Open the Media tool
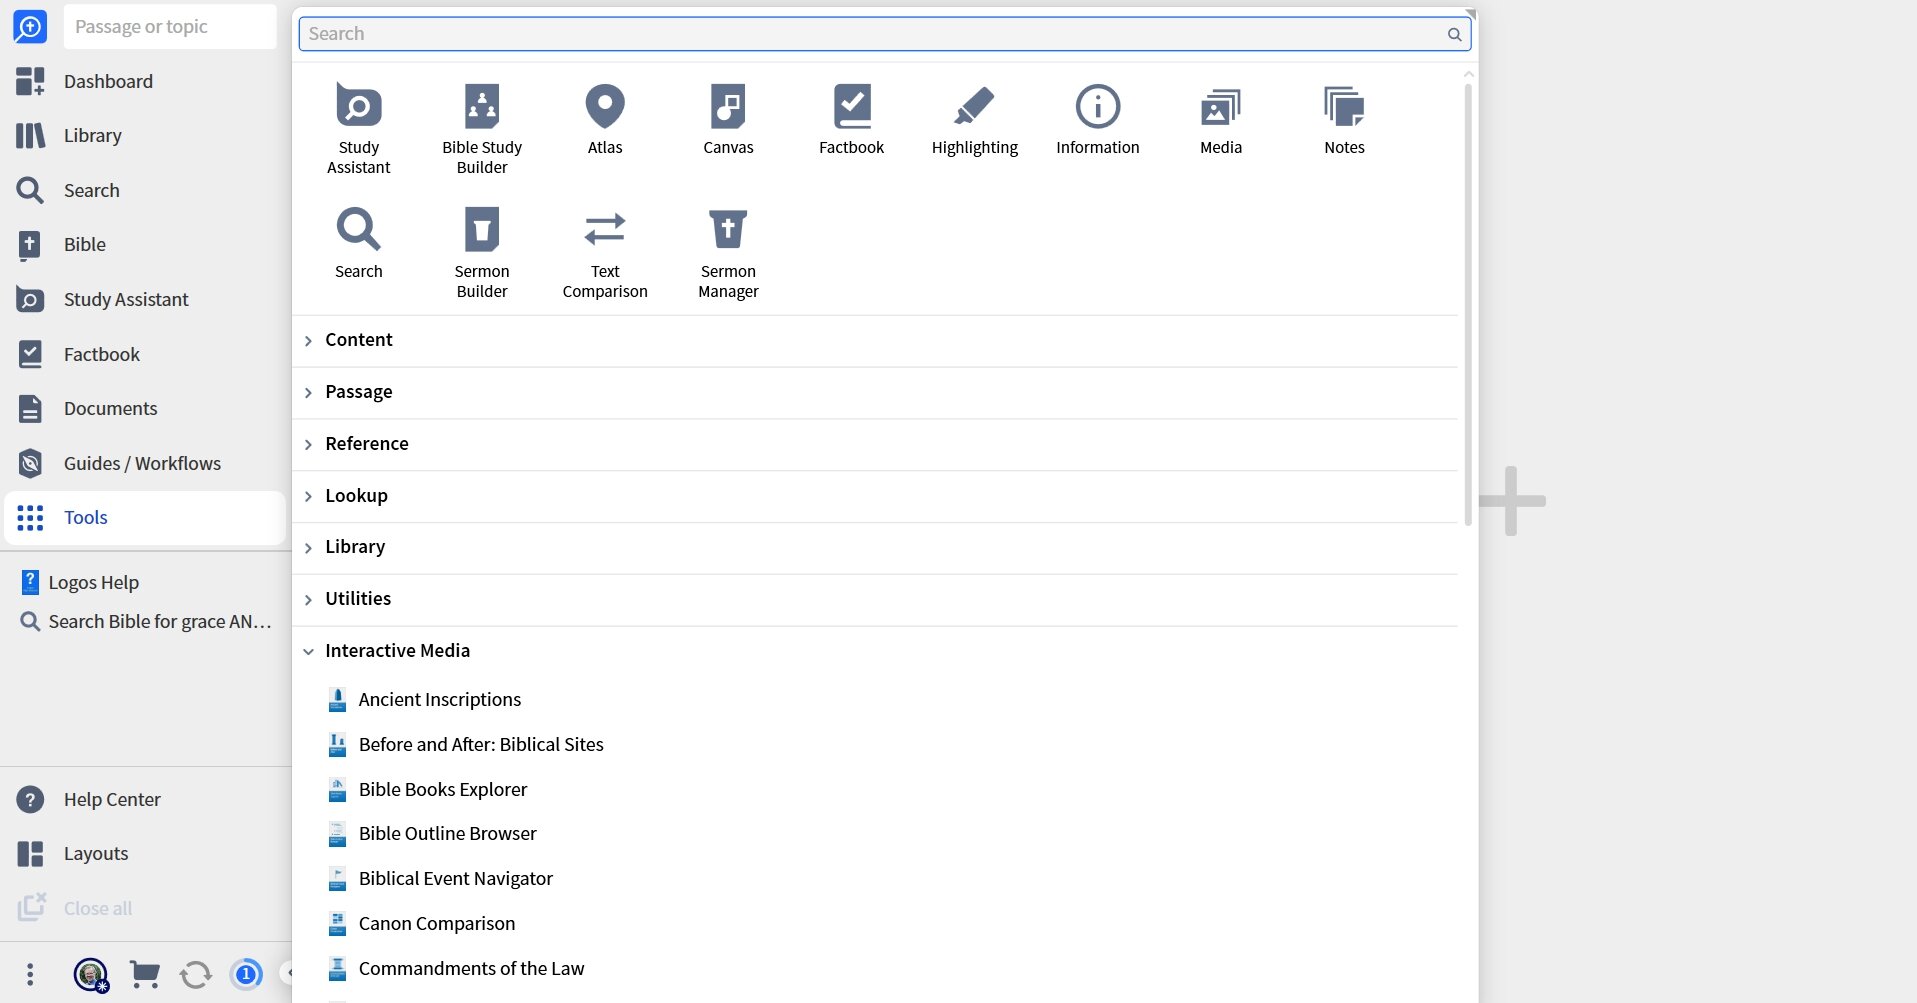The width and height of the screenshot is (1917, 1003). [1220, 118]
